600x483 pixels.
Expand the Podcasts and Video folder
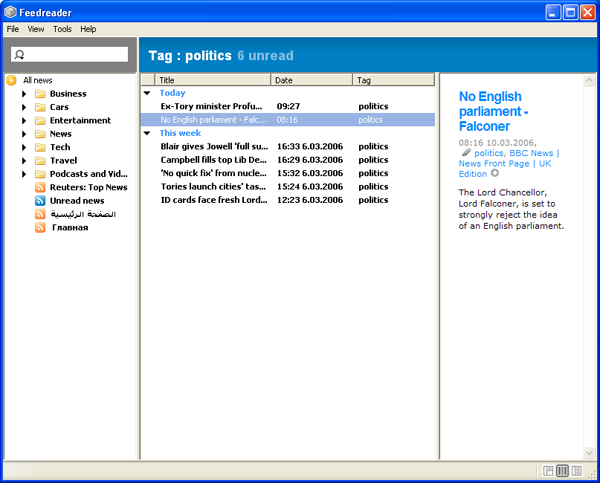pos(25,174)
